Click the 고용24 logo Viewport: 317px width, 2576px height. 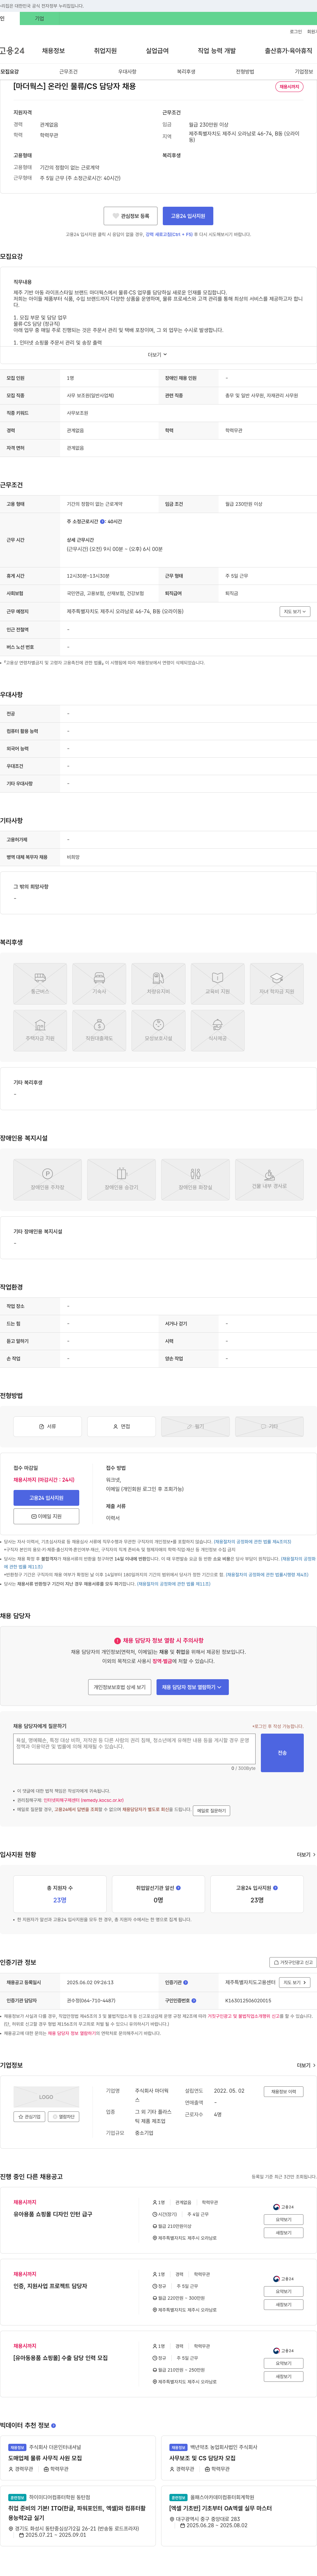click(12, 51)
